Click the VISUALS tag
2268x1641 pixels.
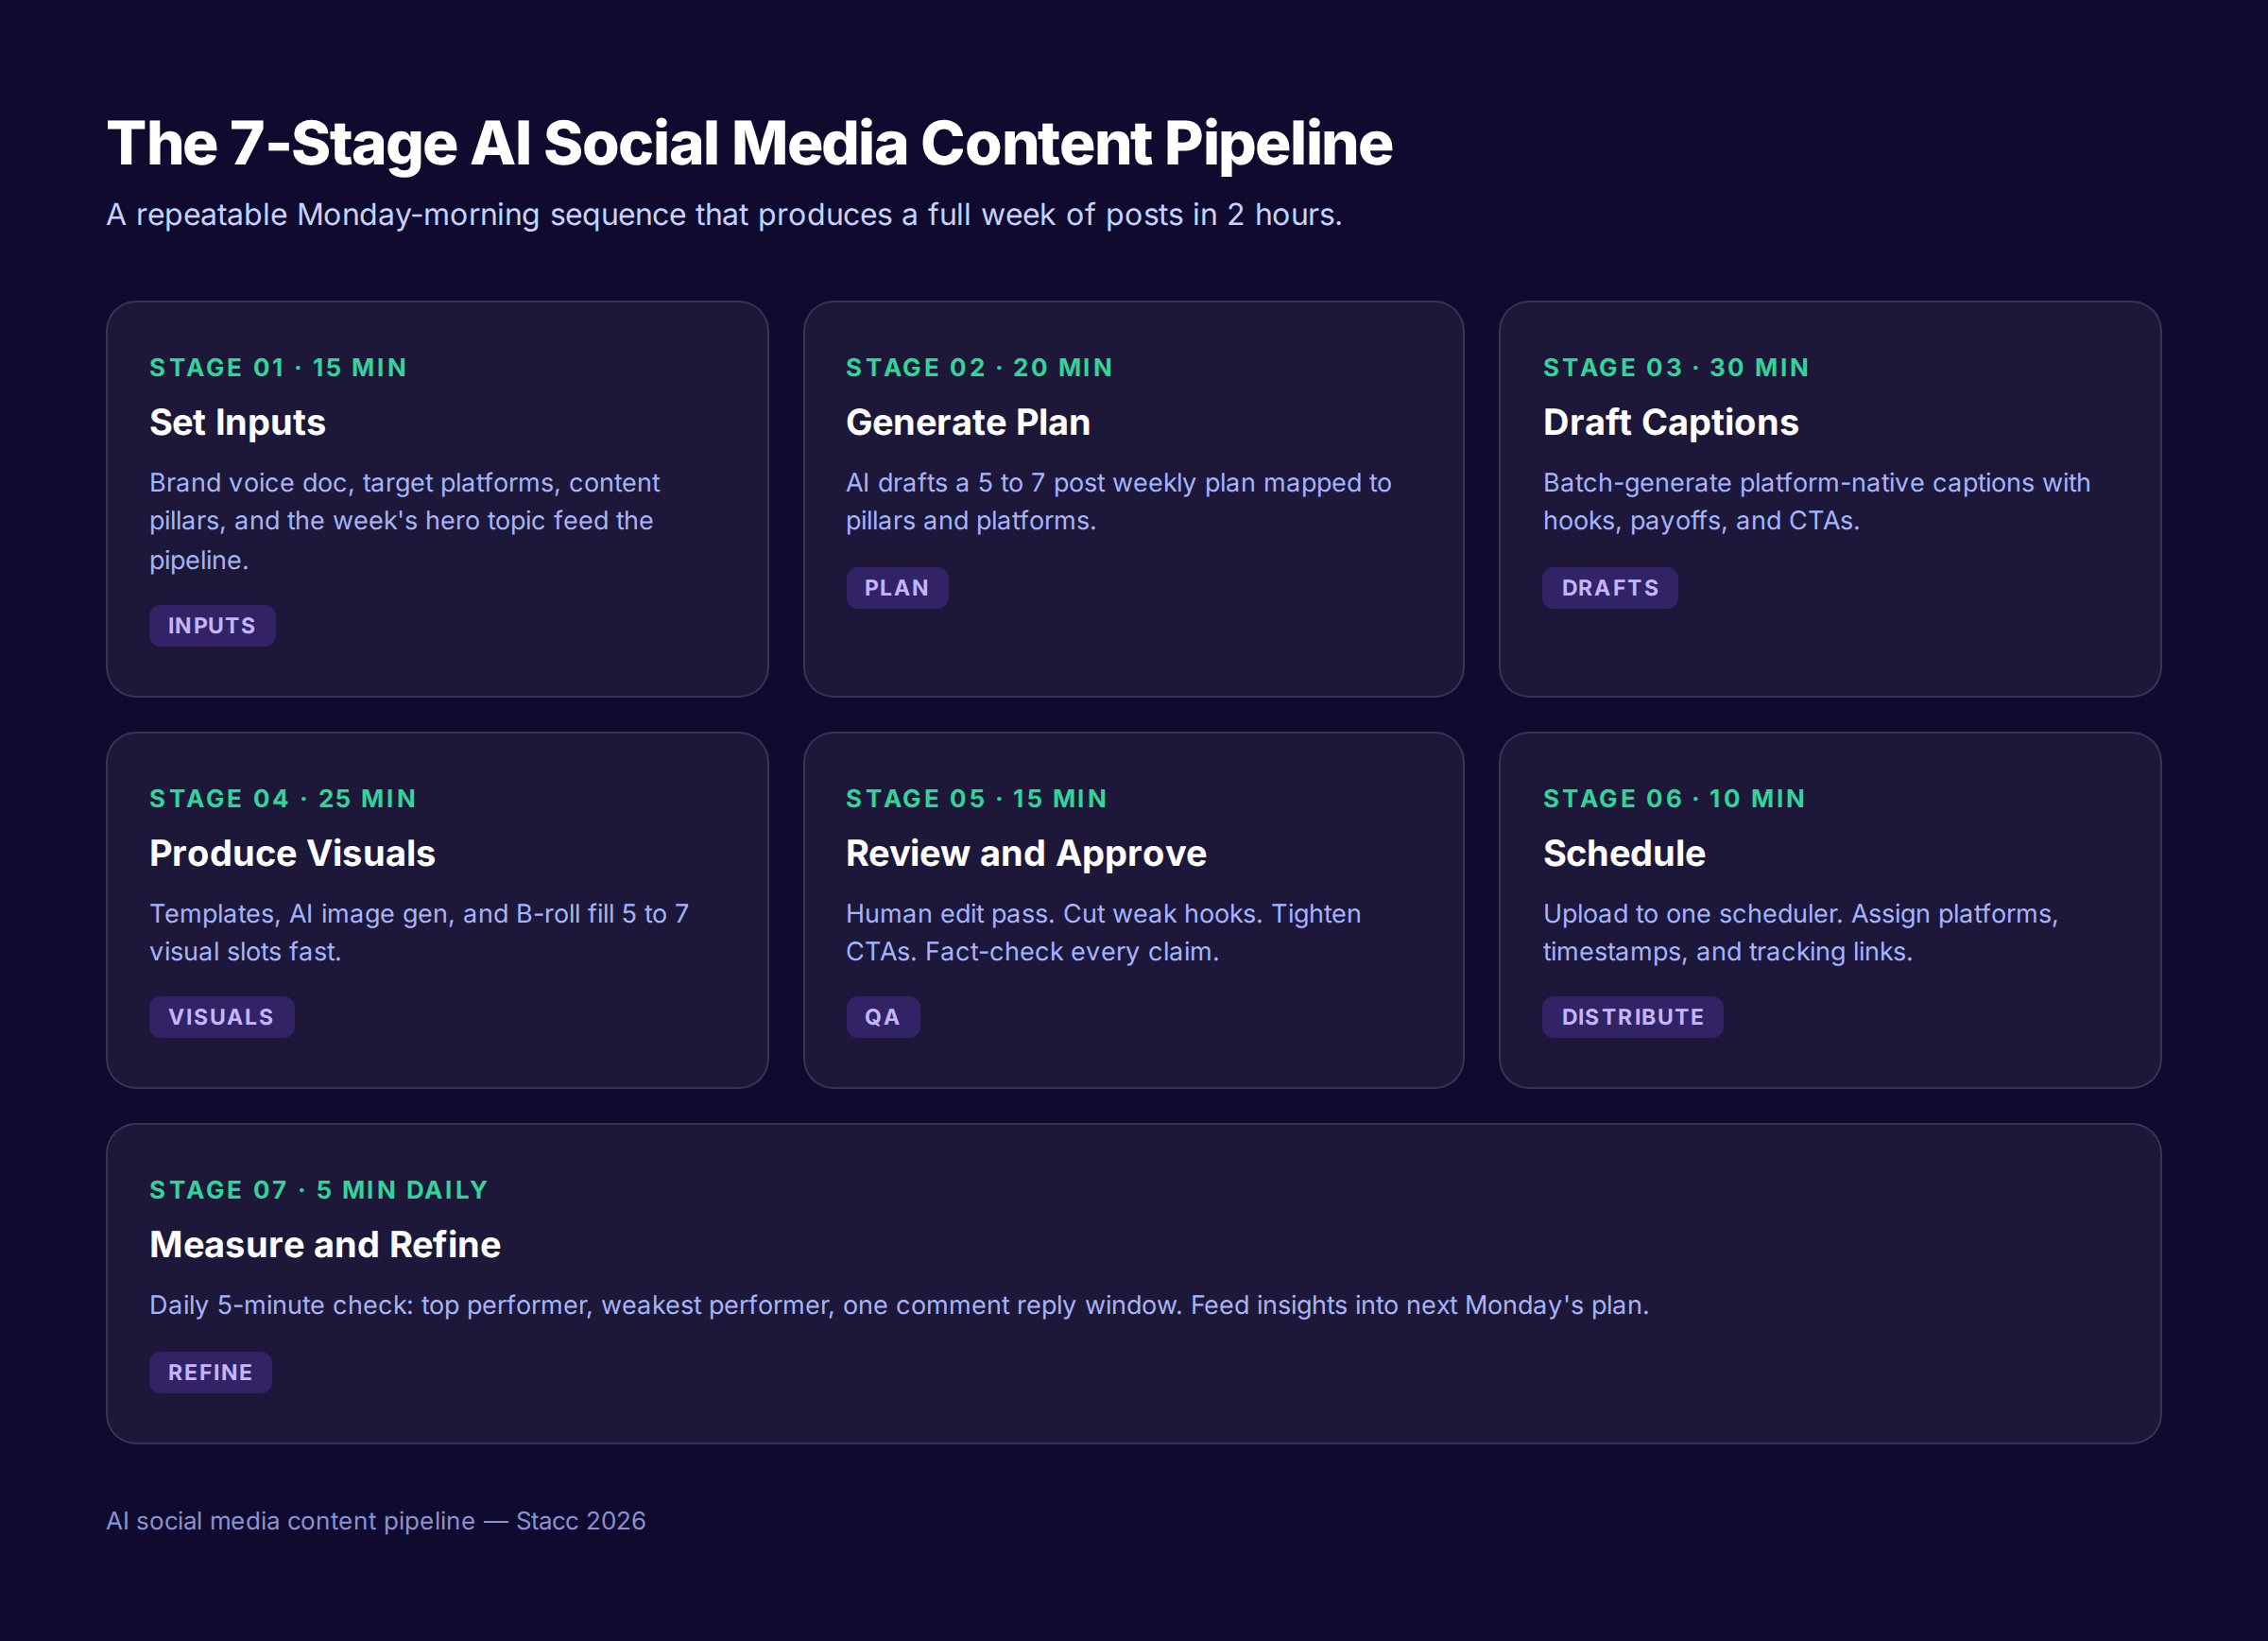pyautogui.click(x=221, y=1016)
